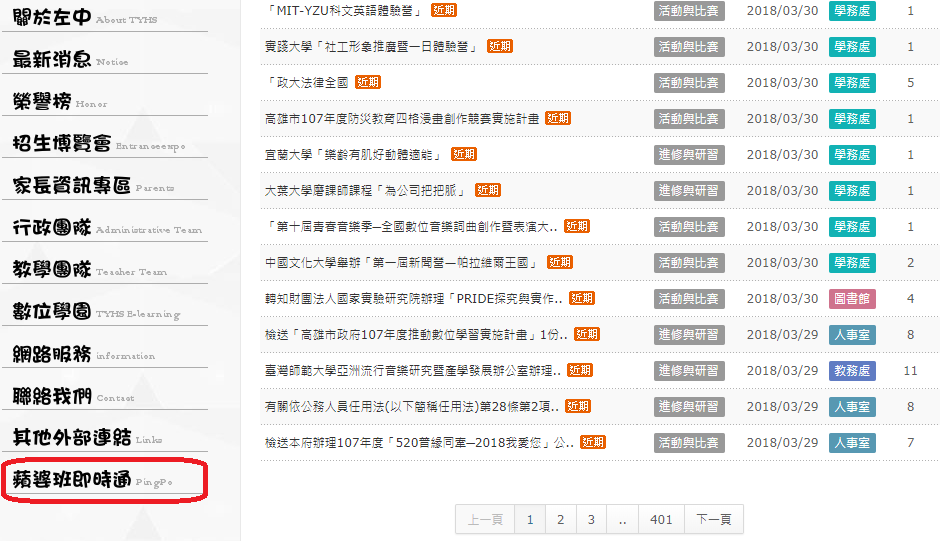Click 活動與比賽 category on 中國文化大學 row
This screenshot has height=541, width=947.
pos(689,263)
